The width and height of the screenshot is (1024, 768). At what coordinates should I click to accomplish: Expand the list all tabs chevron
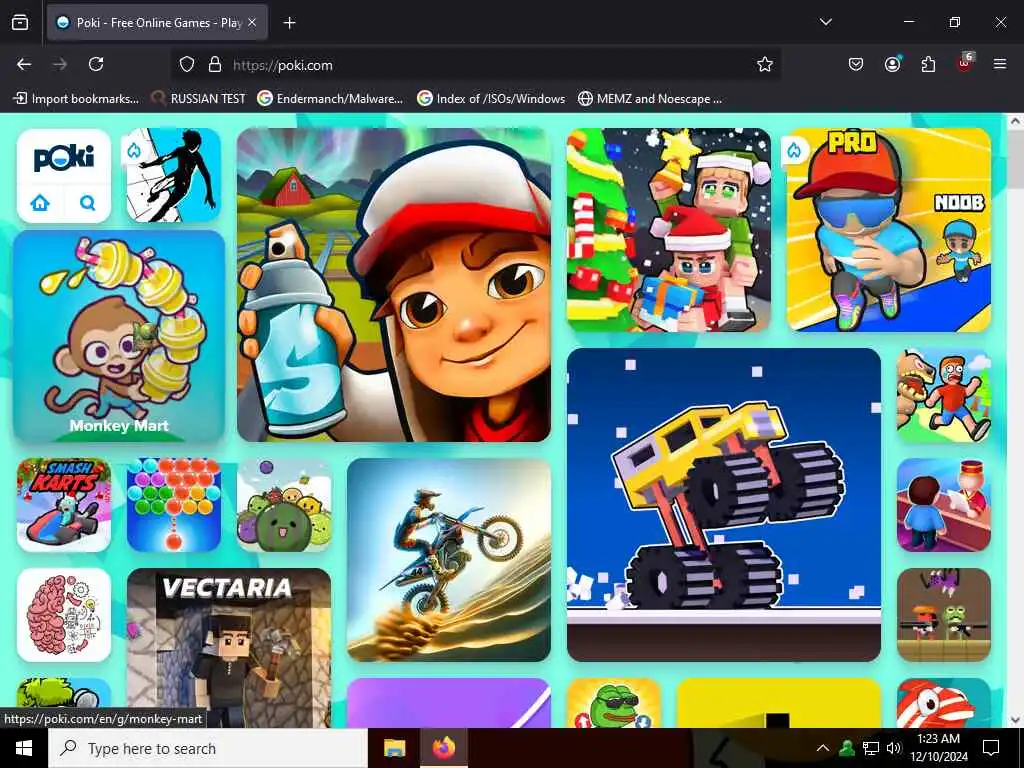click(825, 22)
